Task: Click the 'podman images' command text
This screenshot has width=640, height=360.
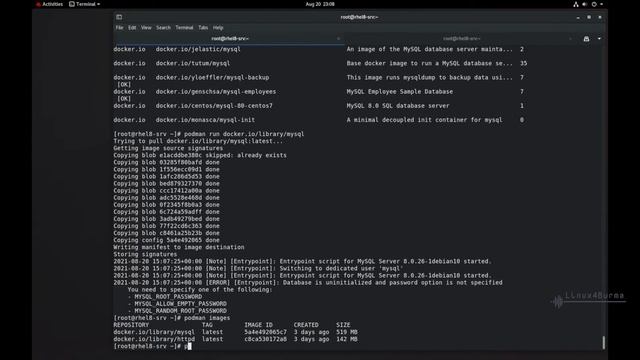Action: click(x=207, y=318)
